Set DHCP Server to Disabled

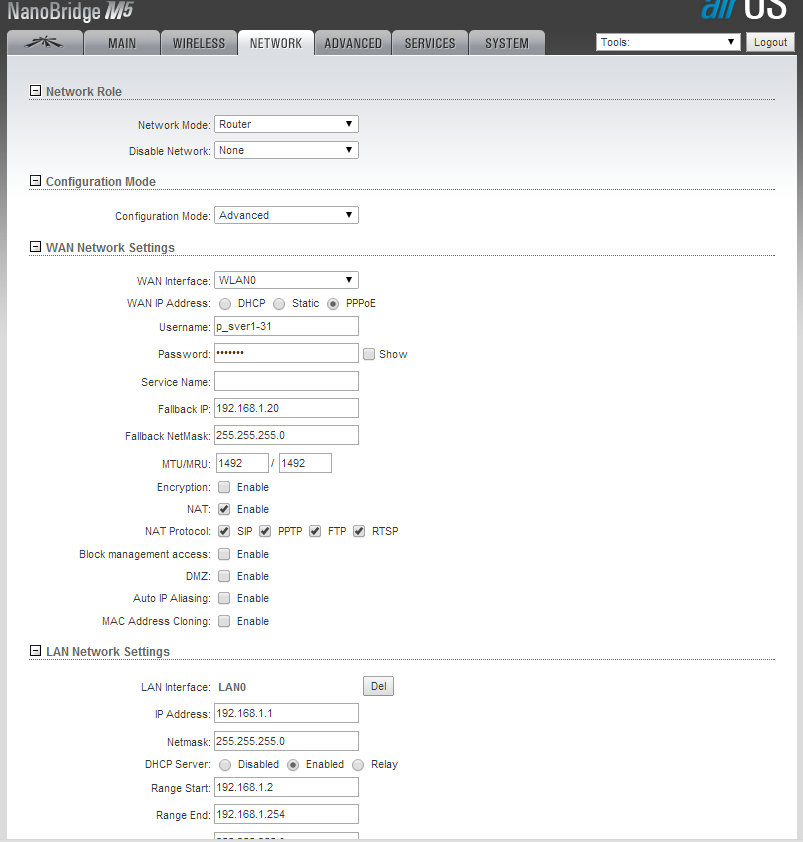tap(225, 765)
